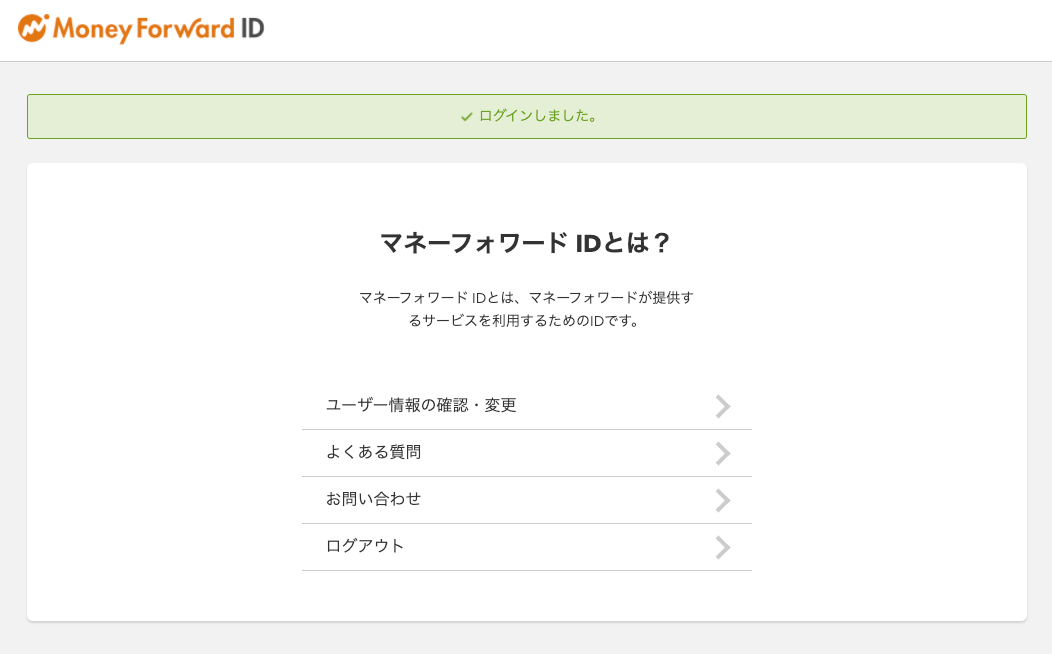Click the green checkmark in login notice

pos(466,117)
